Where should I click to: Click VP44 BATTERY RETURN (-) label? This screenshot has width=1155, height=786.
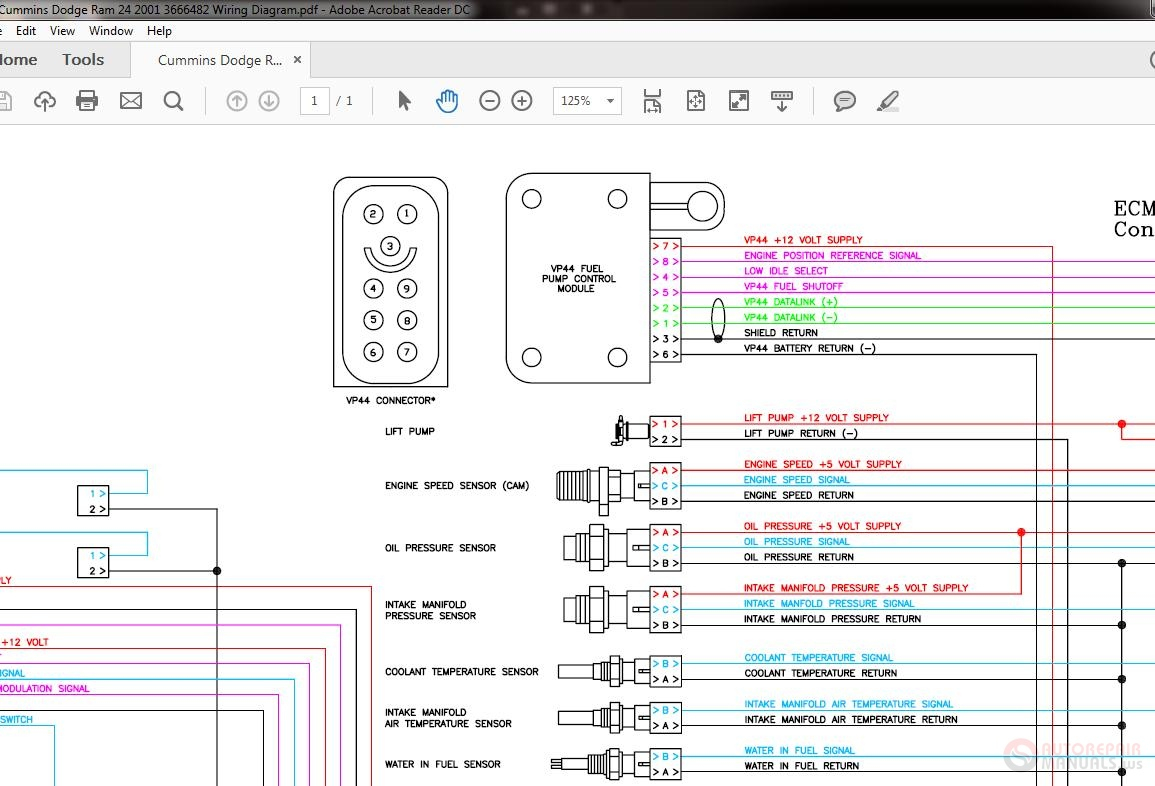pos(810,348)
